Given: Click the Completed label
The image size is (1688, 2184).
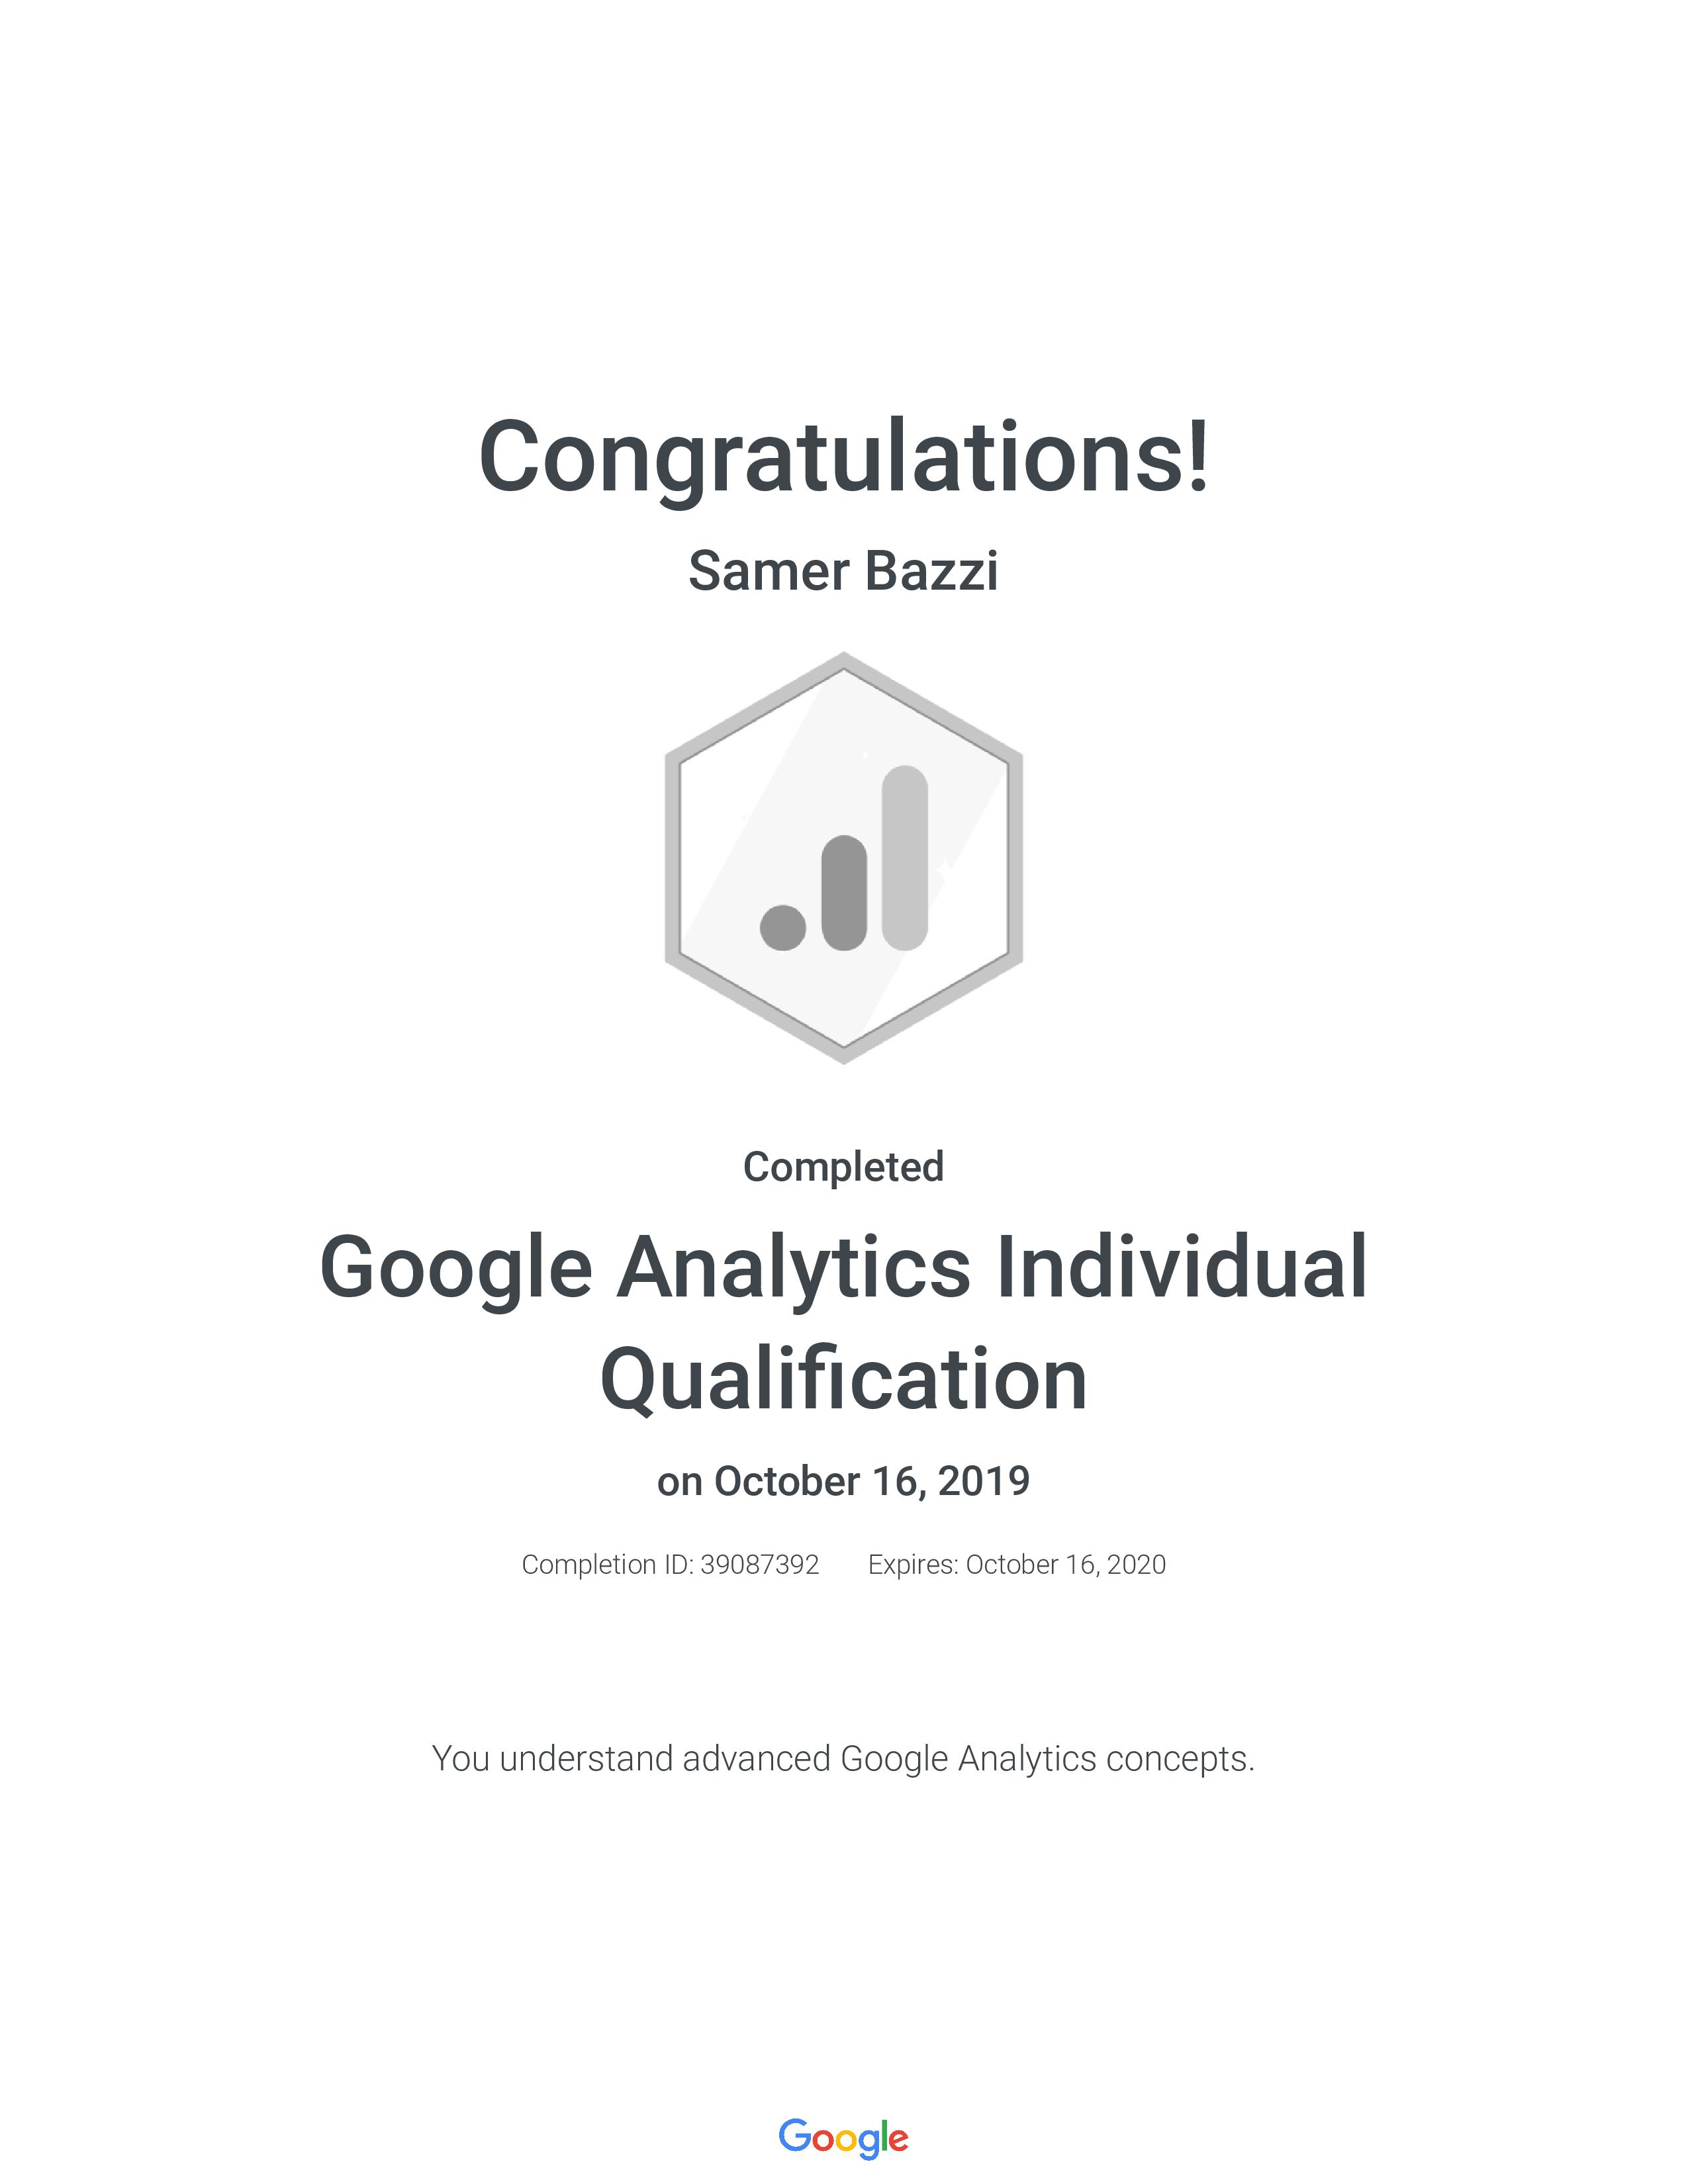Looking at the screenshot, I should point(843,1167).
